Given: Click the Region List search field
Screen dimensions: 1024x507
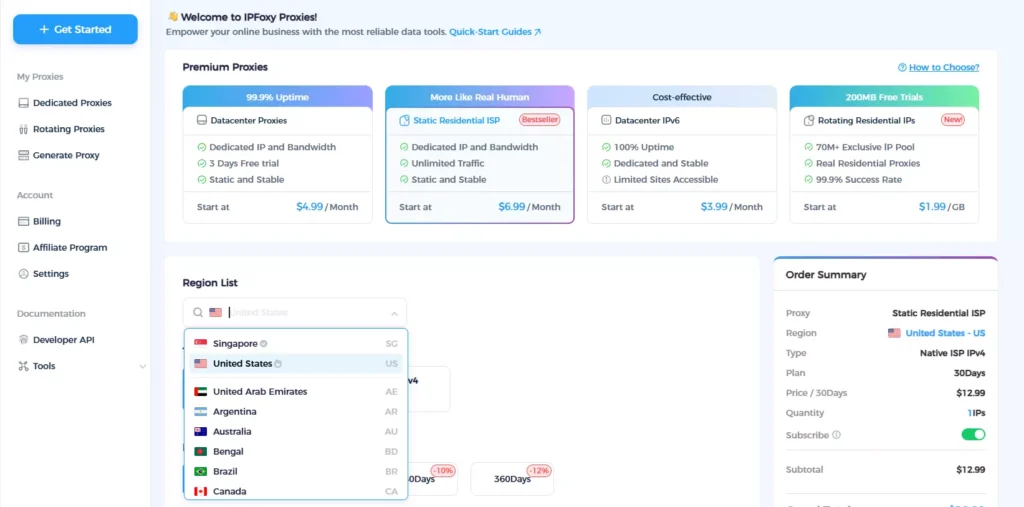Looking at the screenshot, I should pos(300,313).
